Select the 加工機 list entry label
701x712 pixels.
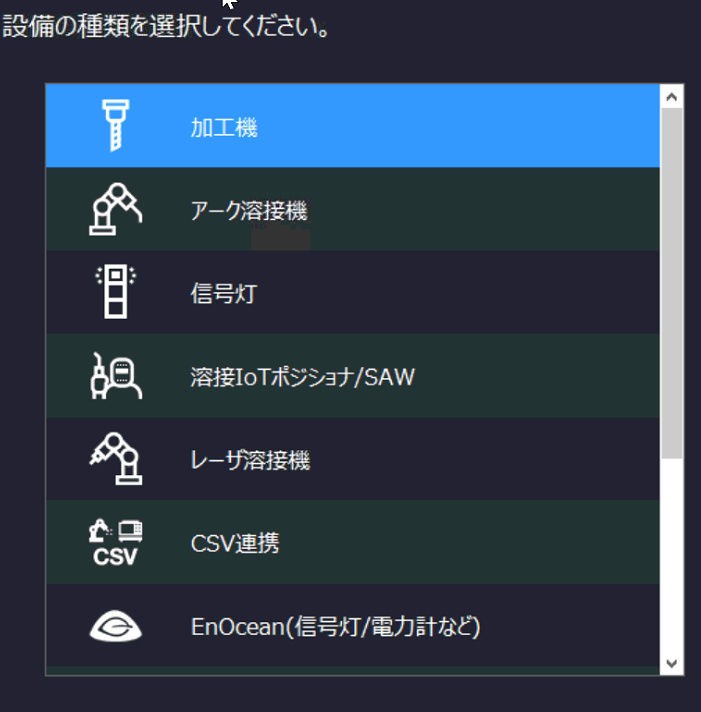(x=224, y=128)
